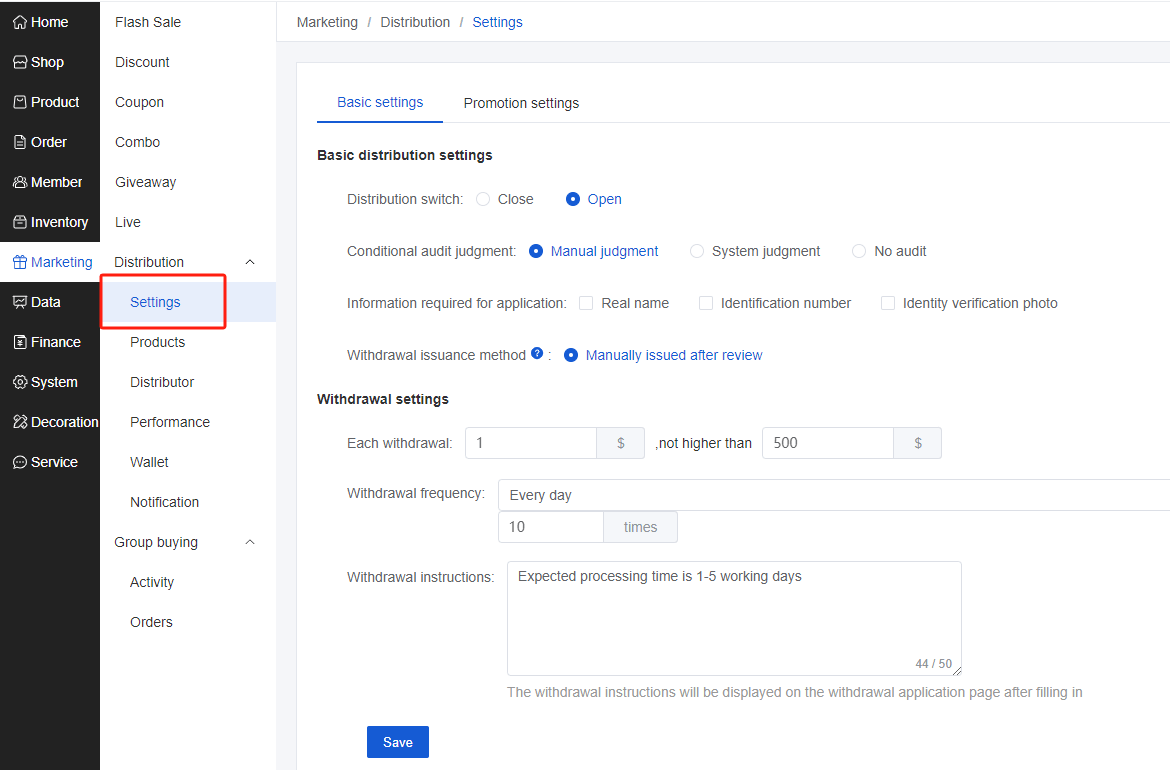This screenshot has width=1170, height=770.
Task: Open the Performance submenu item
Action: pyautogui.click(x=170, y=422)
